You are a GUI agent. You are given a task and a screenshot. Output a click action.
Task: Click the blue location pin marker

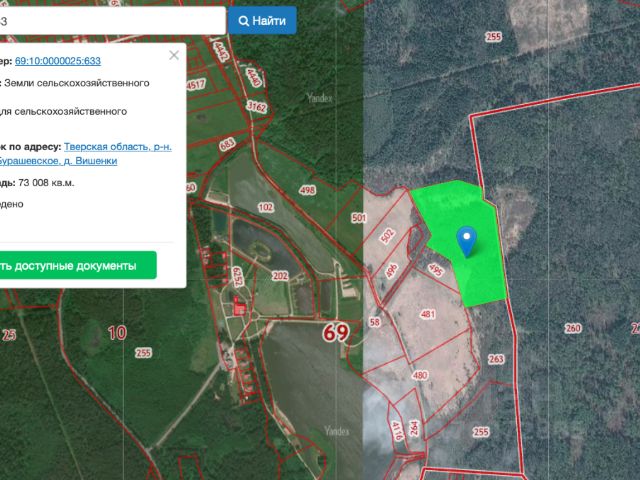tap(466, 240)
